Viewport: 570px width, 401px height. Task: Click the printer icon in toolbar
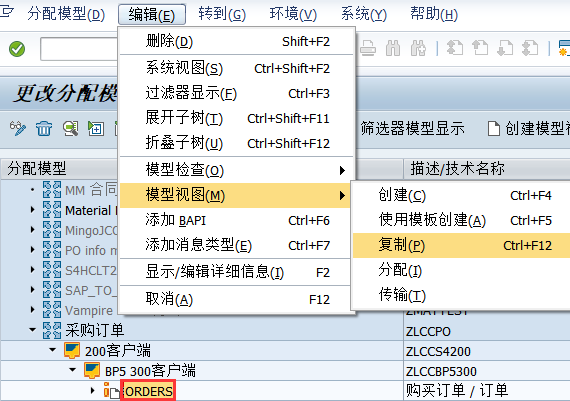click(368, 48)
